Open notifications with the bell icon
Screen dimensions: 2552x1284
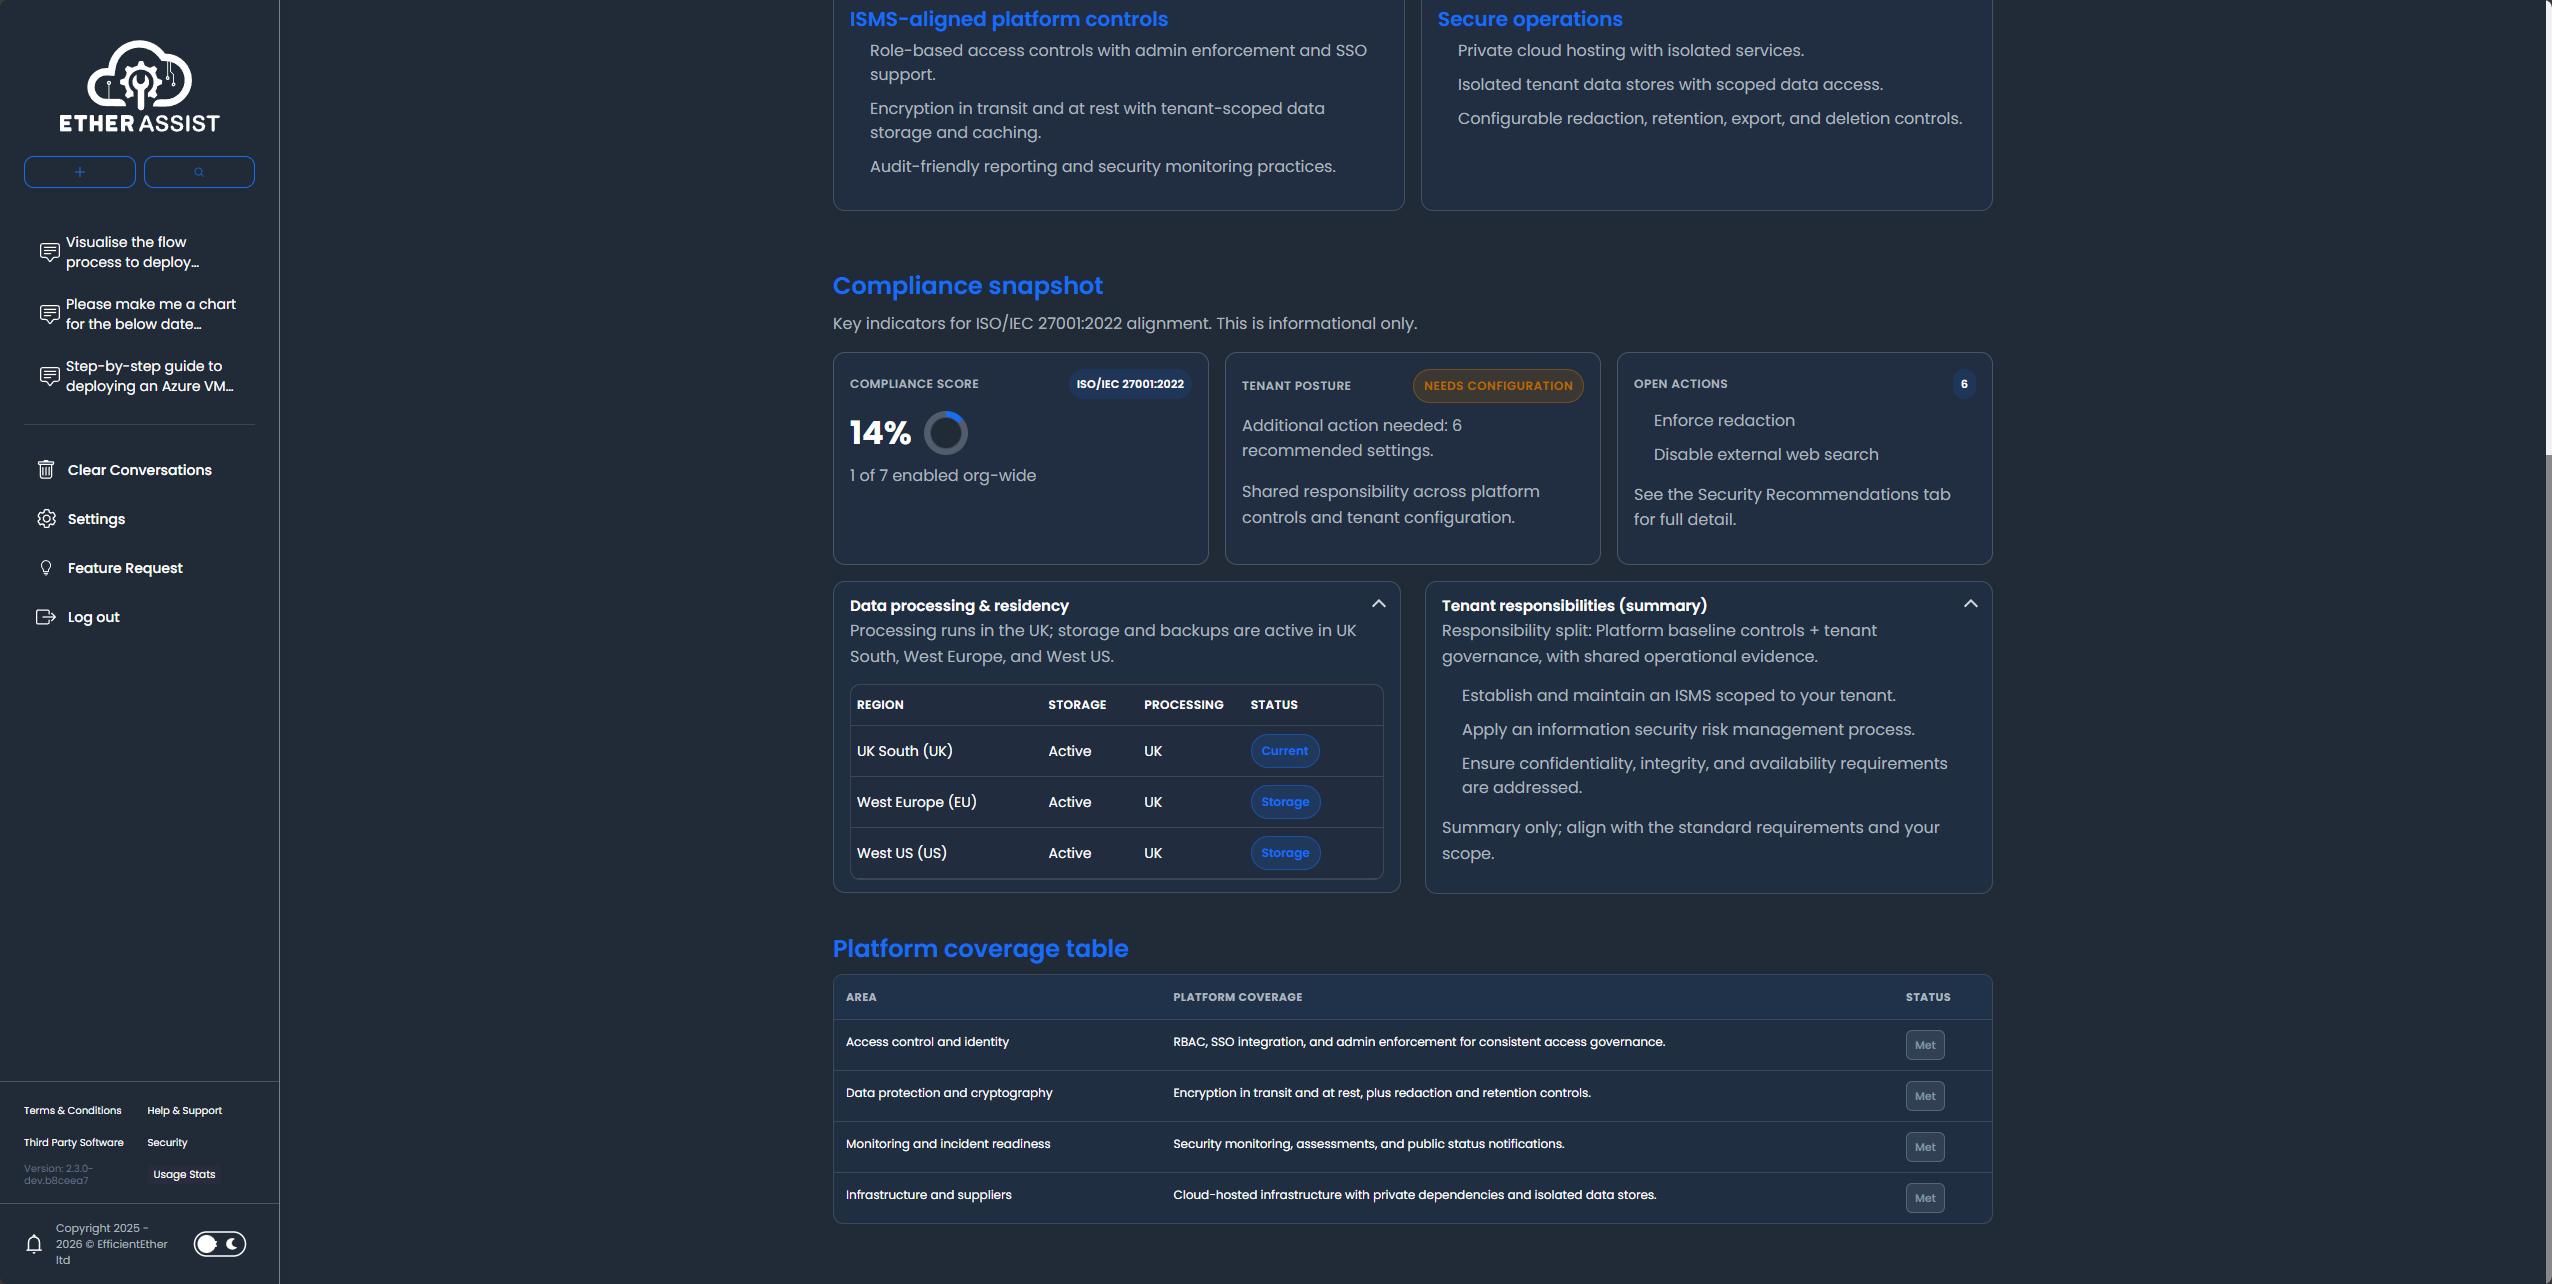click(x=34, y=1244)
